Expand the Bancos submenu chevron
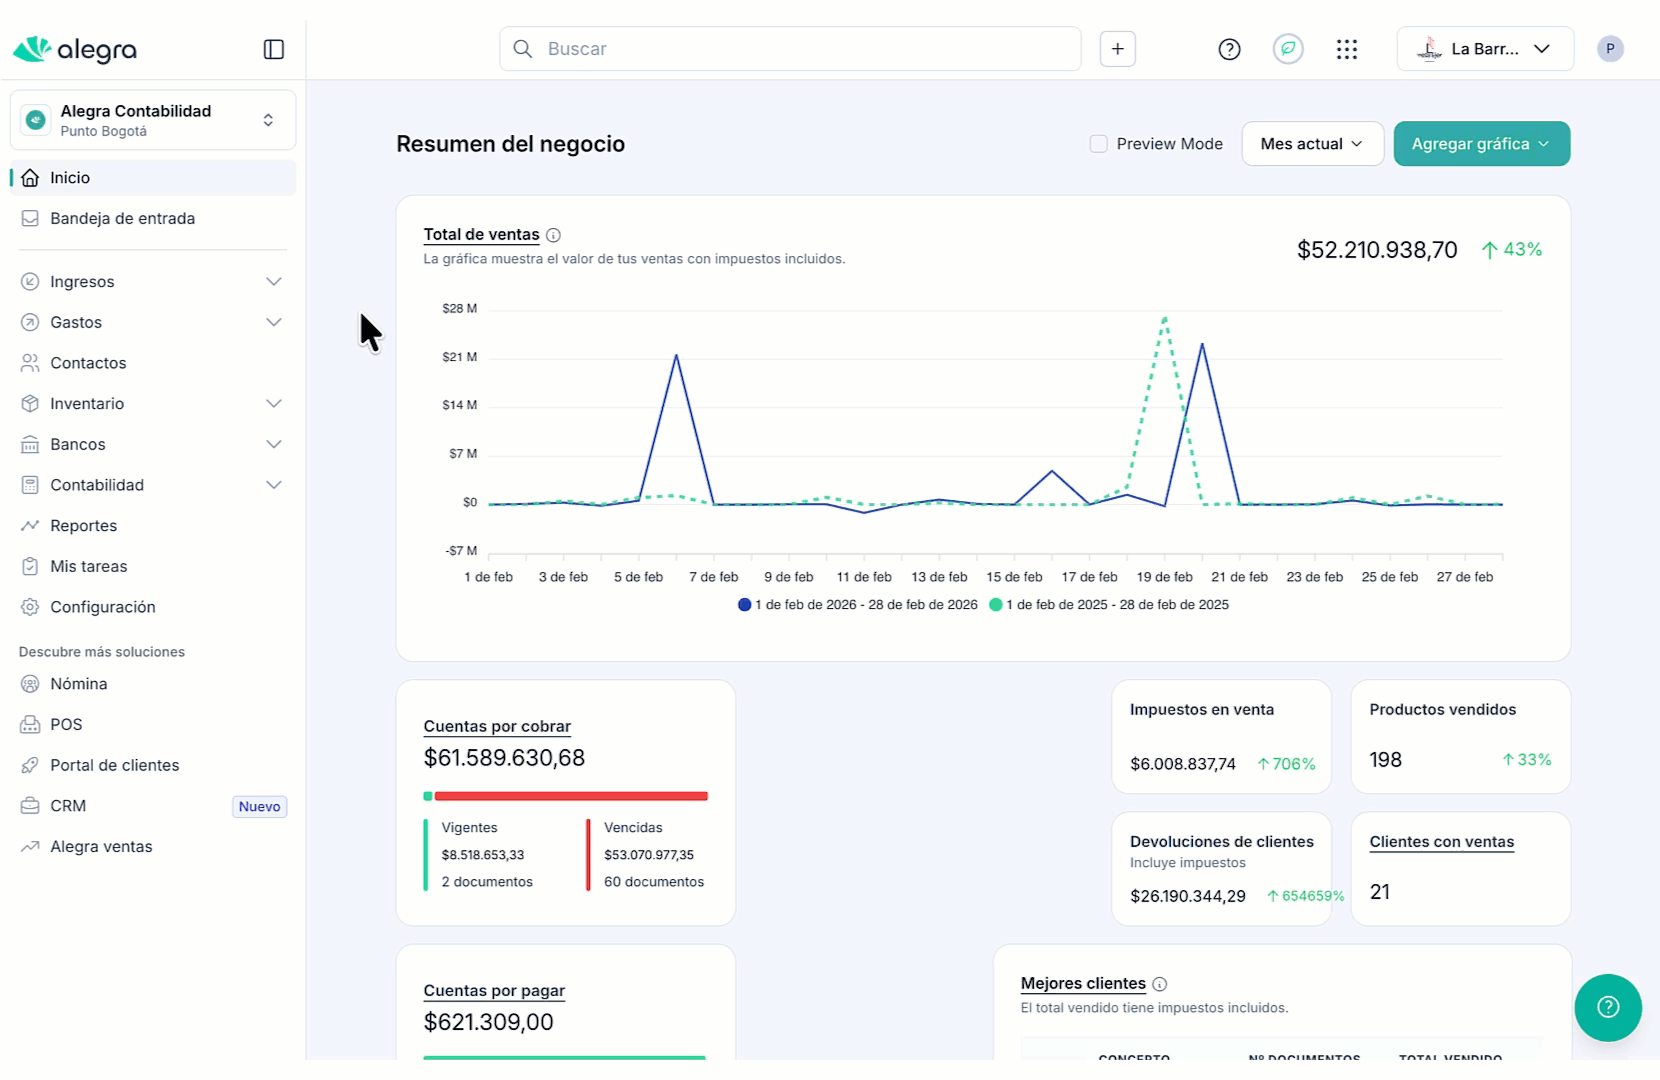Viewport: 1660px width, 1080px height. 274,445
